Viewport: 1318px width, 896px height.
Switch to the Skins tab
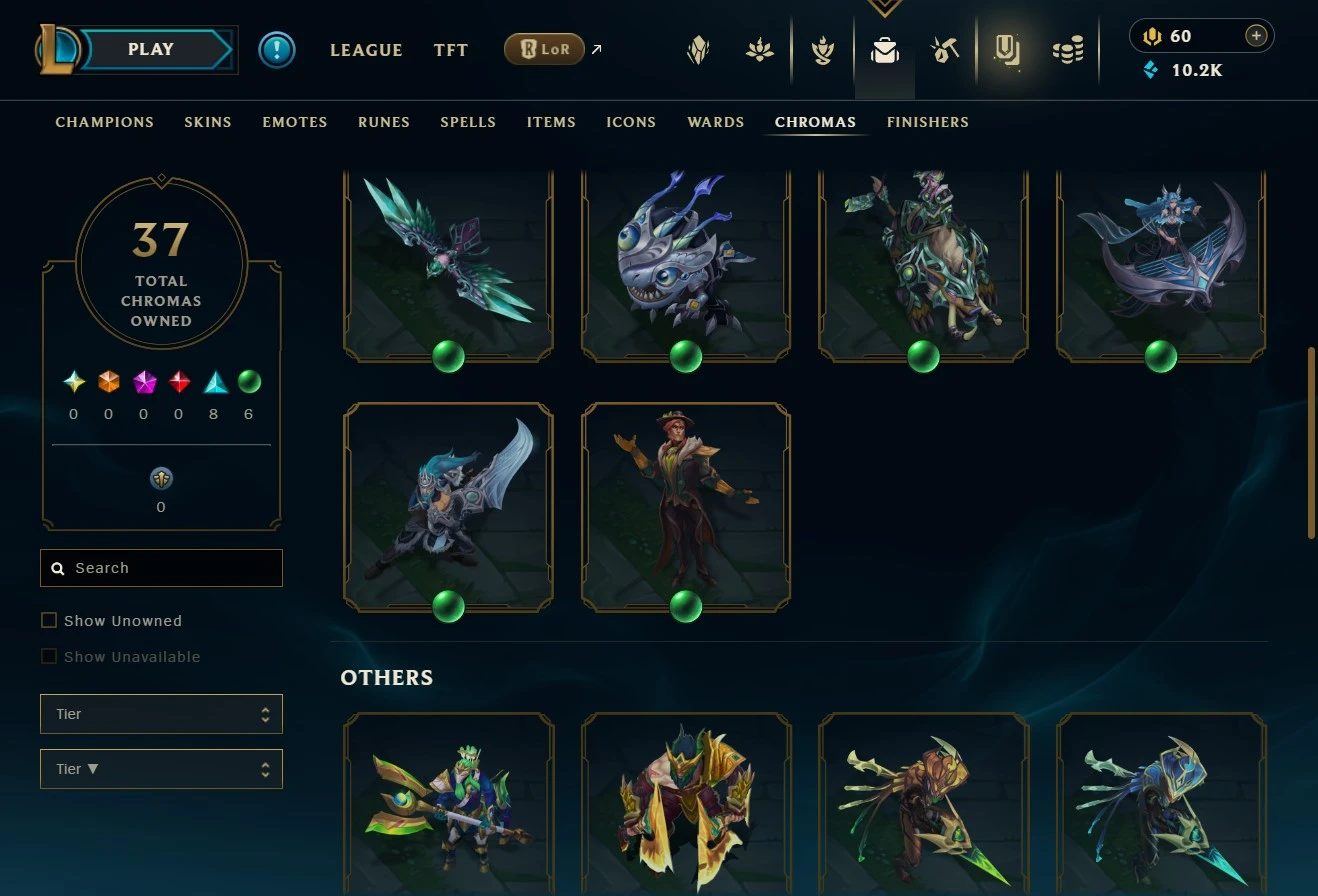coord(208,122)
